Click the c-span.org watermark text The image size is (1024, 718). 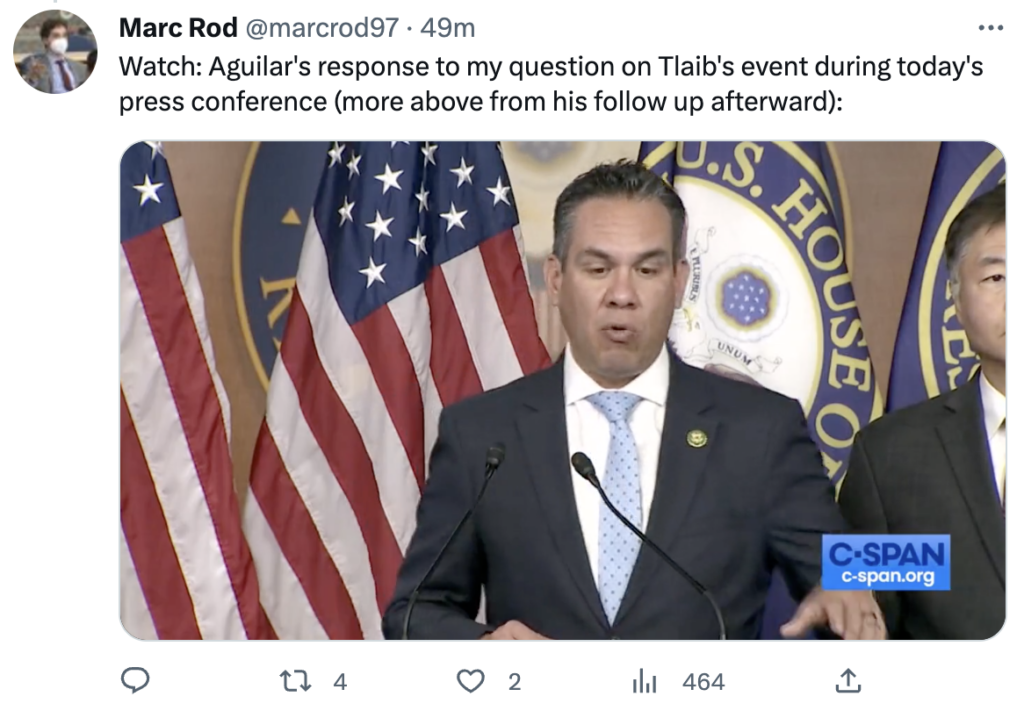point(885,576)
